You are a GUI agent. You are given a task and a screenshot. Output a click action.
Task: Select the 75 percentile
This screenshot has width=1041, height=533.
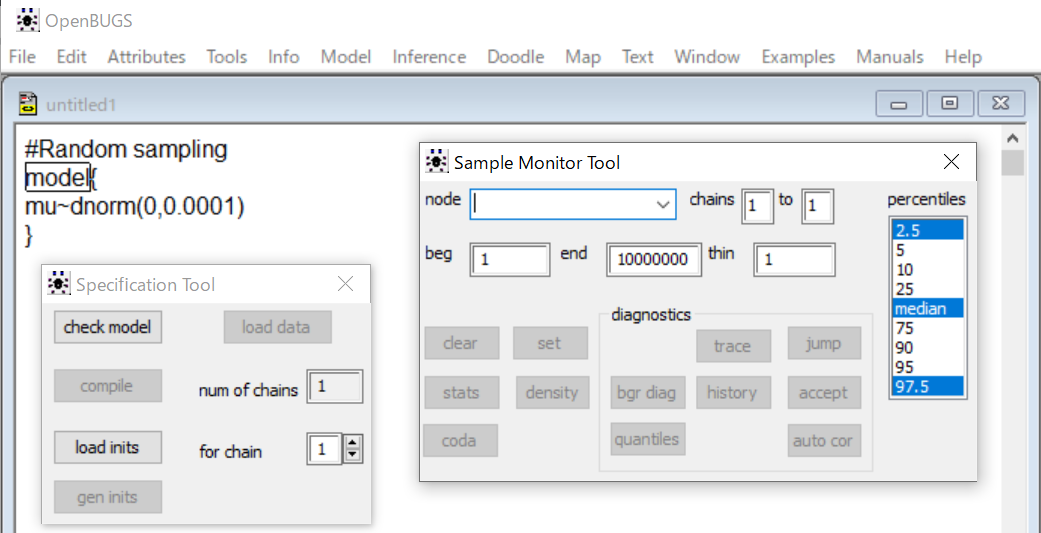tap(927, 329)
